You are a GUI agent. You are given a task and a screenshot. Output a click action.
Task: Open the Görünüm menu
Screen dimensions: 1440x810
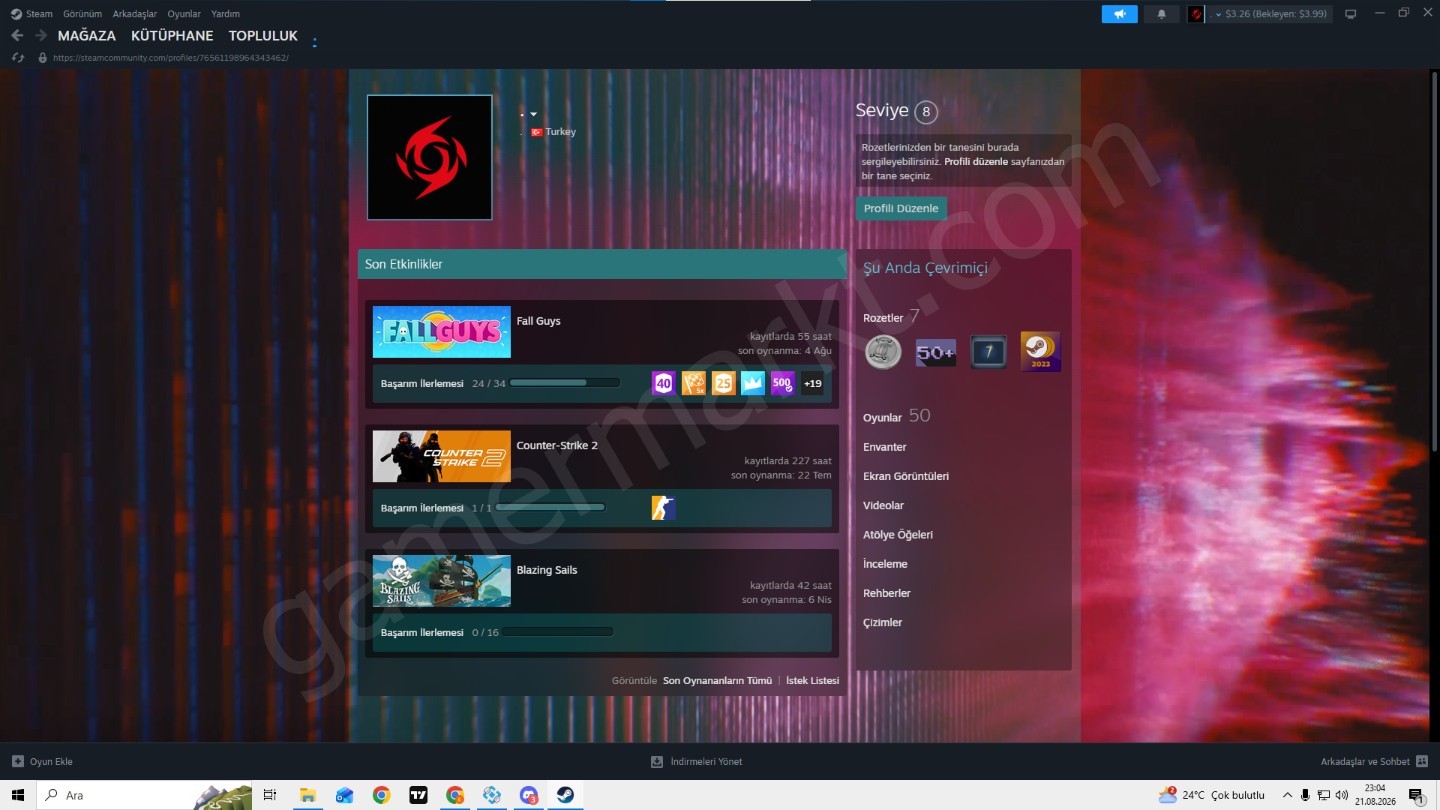[82, 14]
